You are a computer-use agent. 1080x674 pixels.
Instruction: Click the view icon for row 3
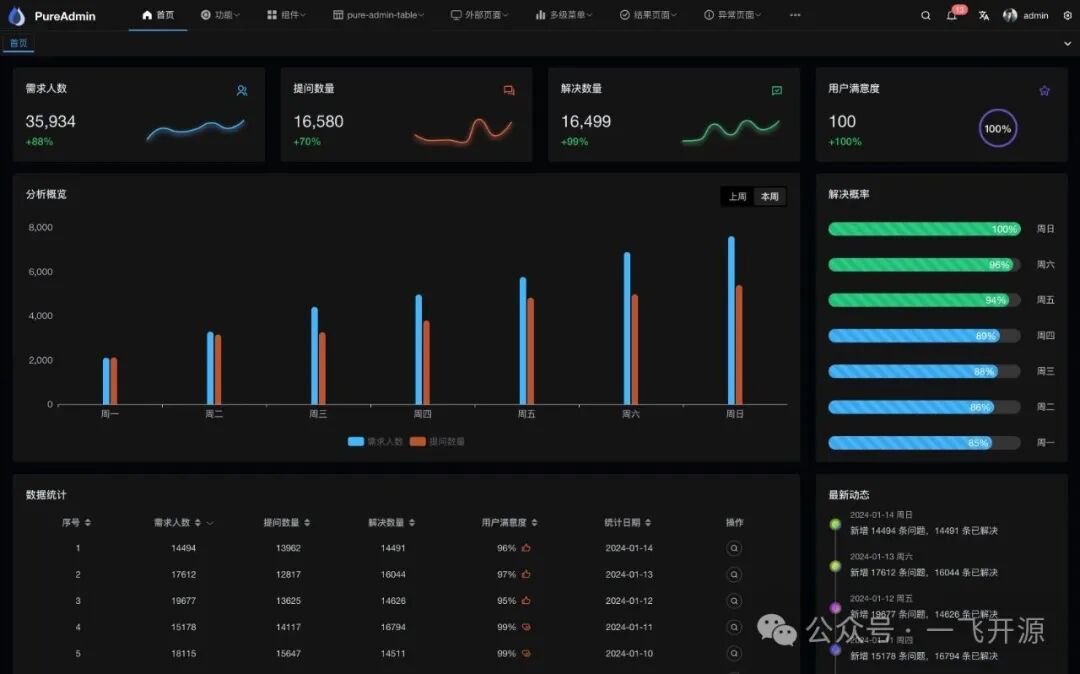click(734, 601)
